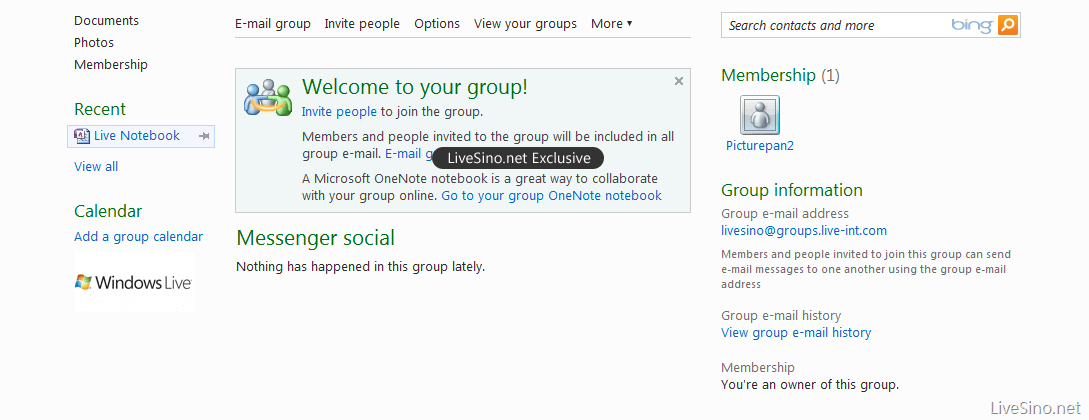Click the livesino@groups.live-int.com address
Image resolution: width=1089 pixels, height=420 pixels.
804,231
